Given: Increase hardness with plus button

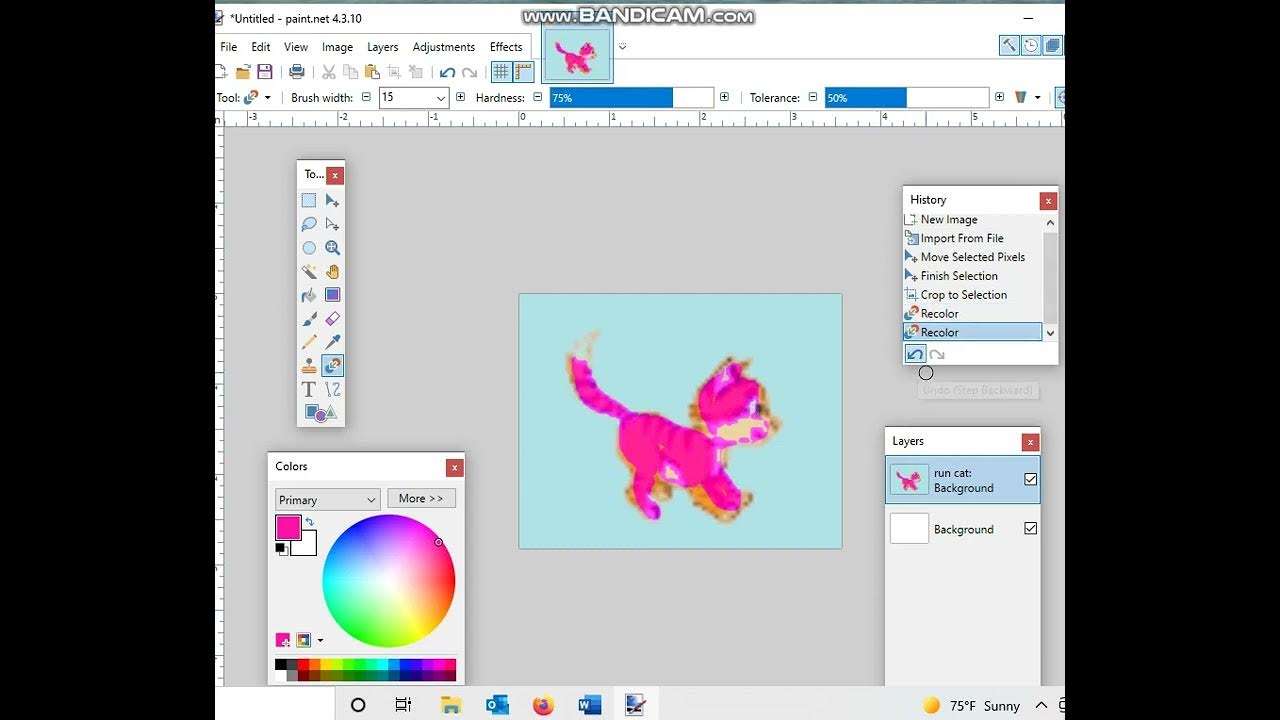Looking at the screenshot, I should [724, 97].
